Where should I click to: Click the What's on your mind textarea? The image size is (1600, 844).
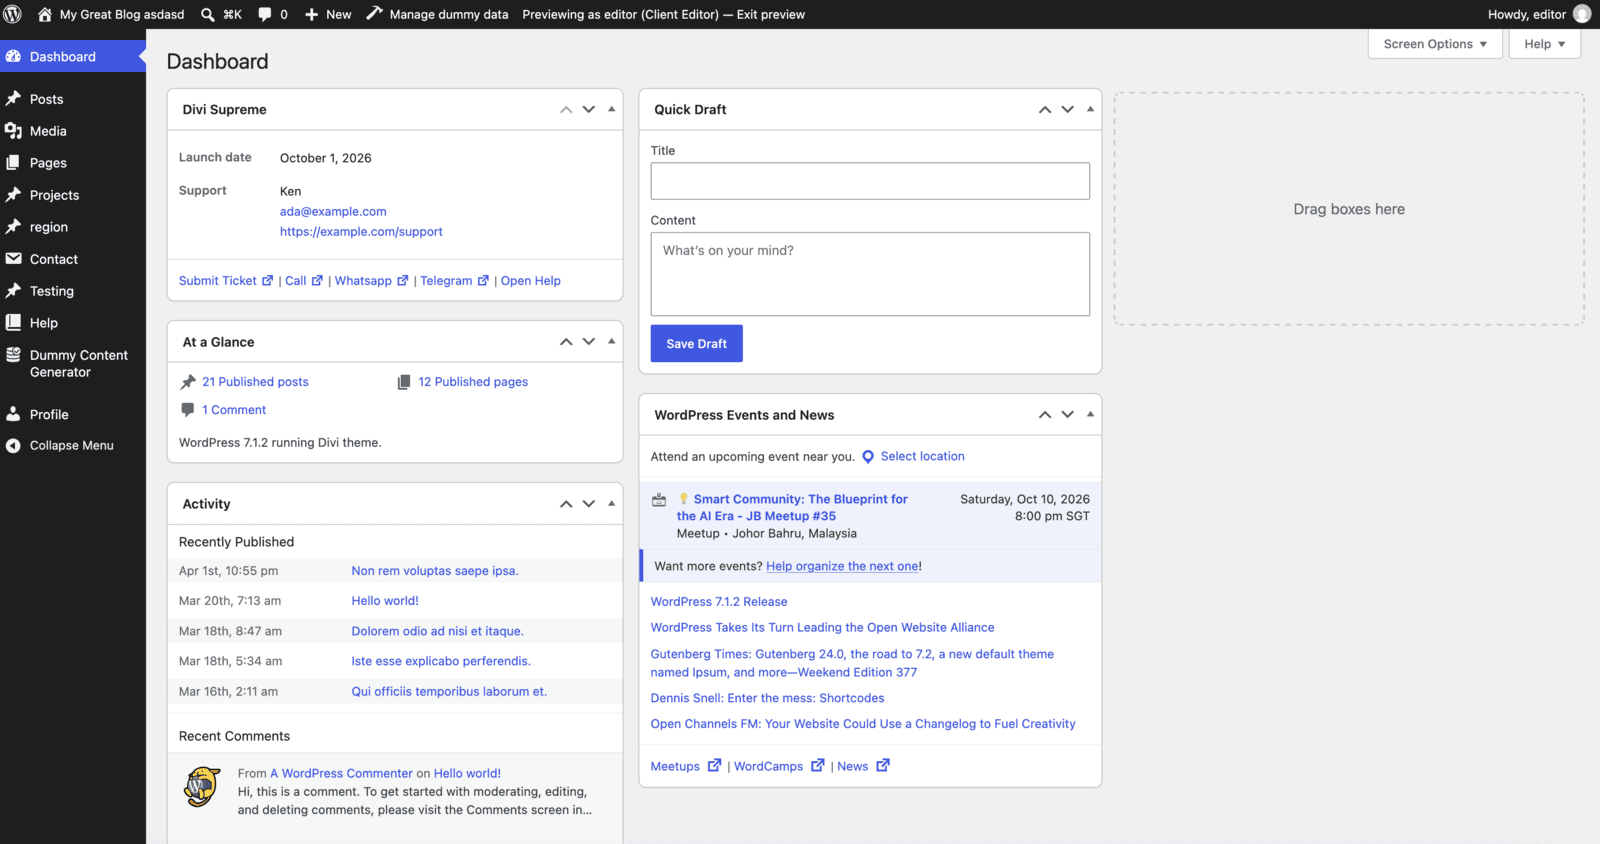870,274
